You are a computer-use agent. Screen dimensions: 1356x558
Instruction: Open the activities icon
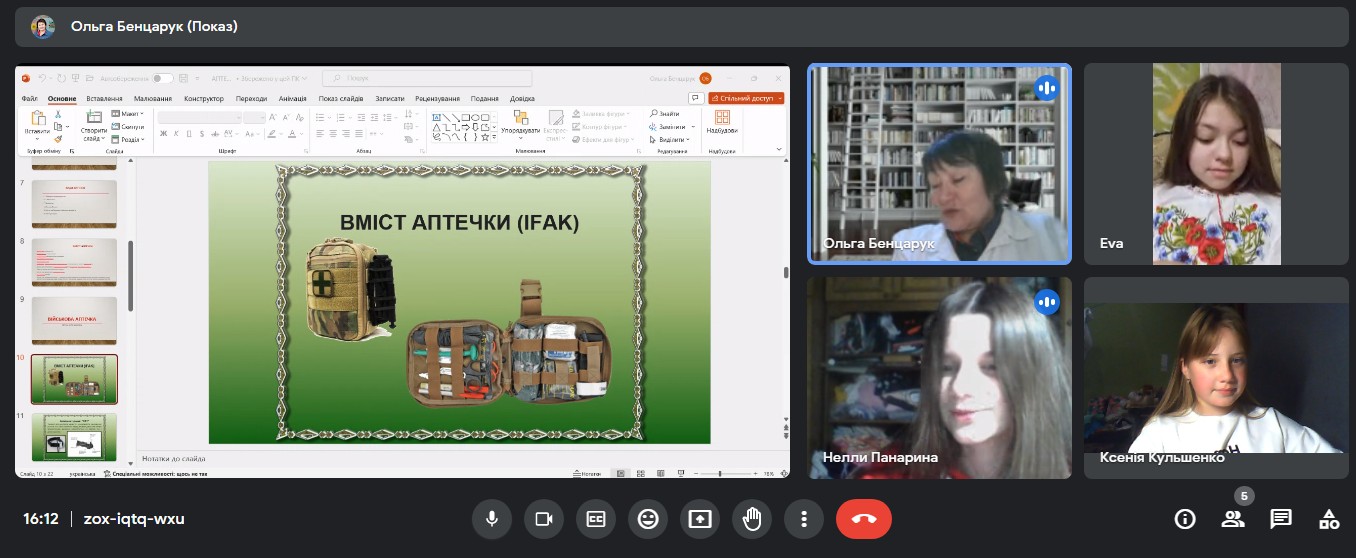(1329, 519)
